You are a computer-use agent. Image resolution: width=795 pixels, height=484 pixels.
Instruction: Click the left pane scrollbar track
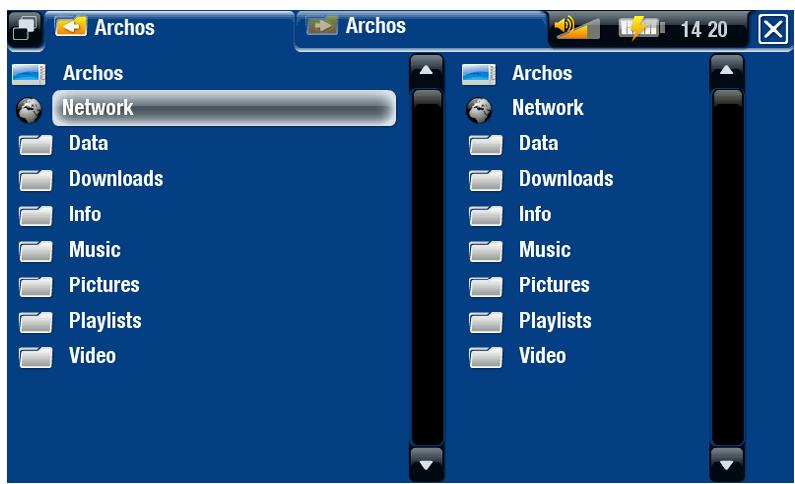point(427,268)
